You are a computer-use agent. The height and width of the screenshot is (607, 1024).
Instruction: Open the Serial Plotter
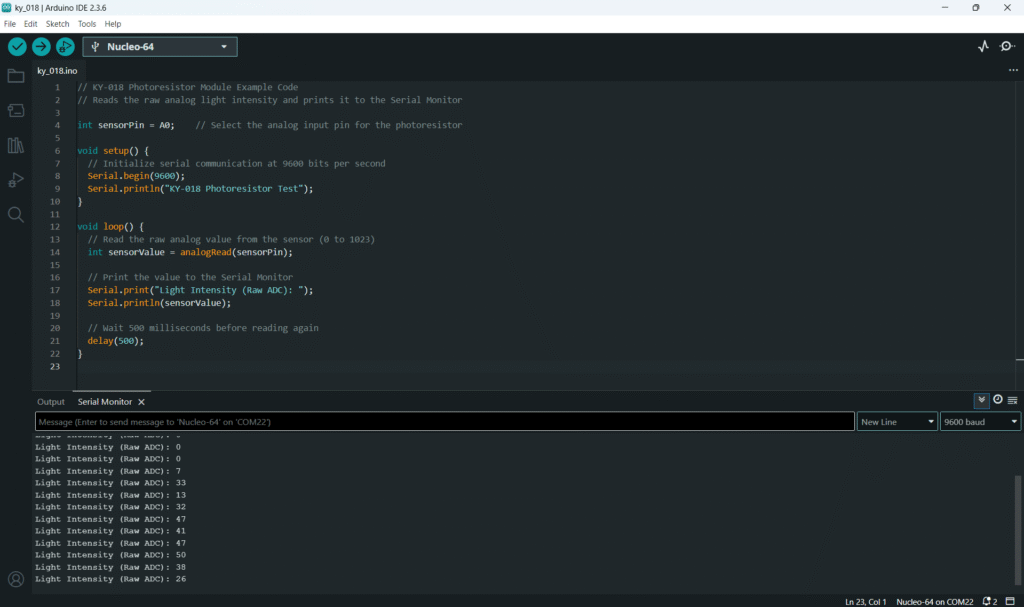point(983,47)
